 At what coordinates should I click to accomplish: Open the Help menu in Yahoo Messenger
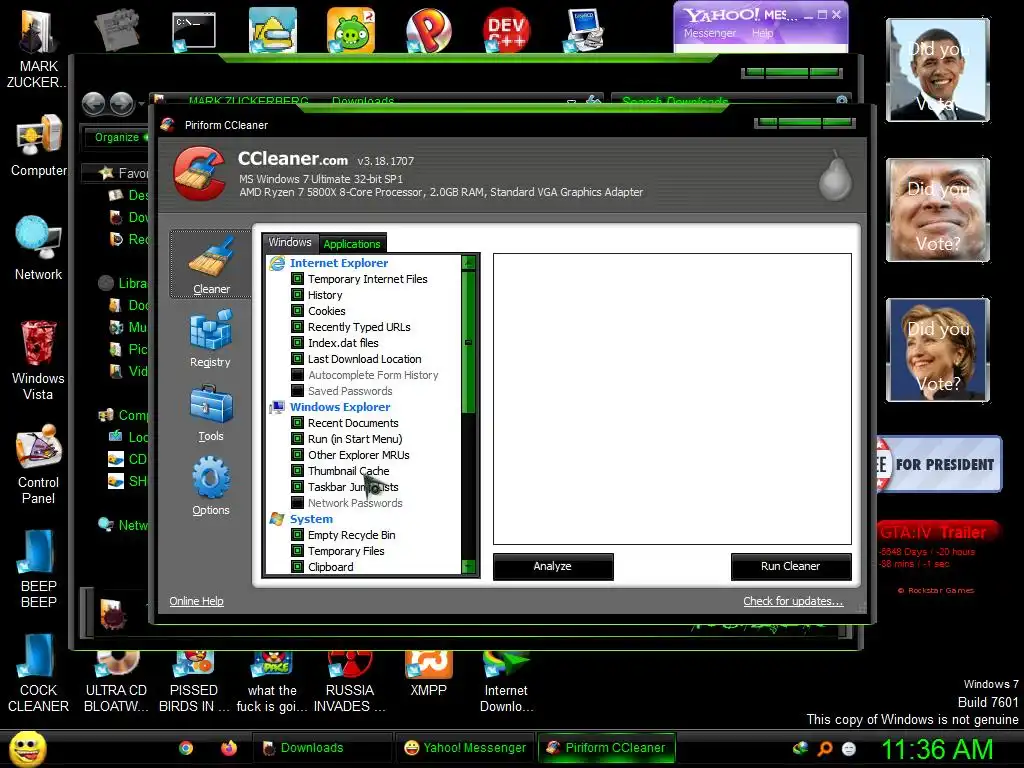(762, 33)
